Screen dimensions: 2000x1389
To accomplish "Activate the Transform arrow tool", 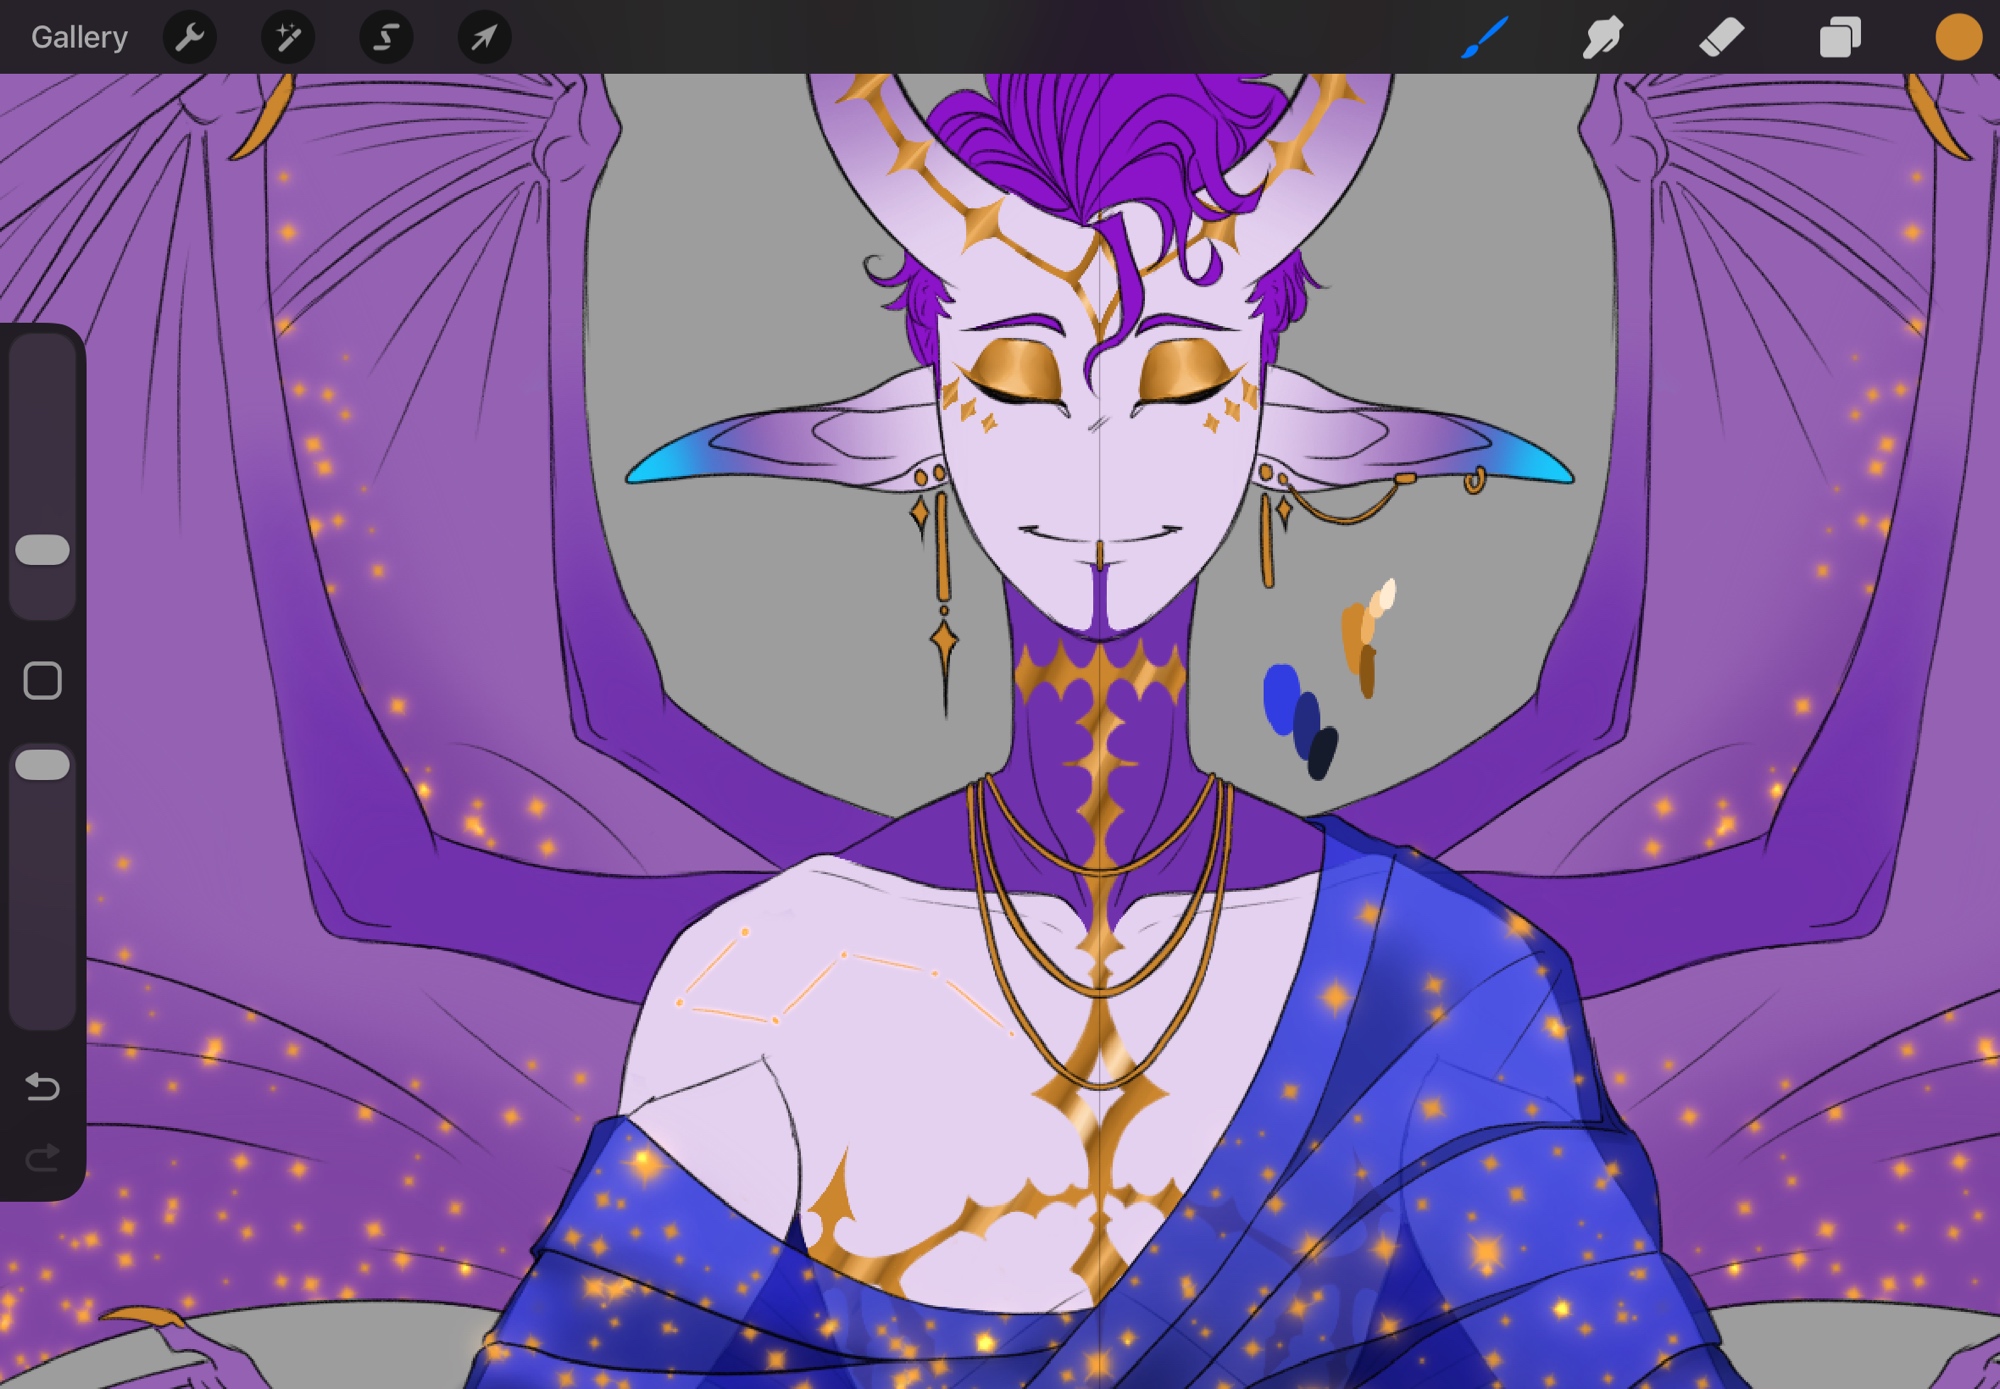I will click(x=484, y=37).
